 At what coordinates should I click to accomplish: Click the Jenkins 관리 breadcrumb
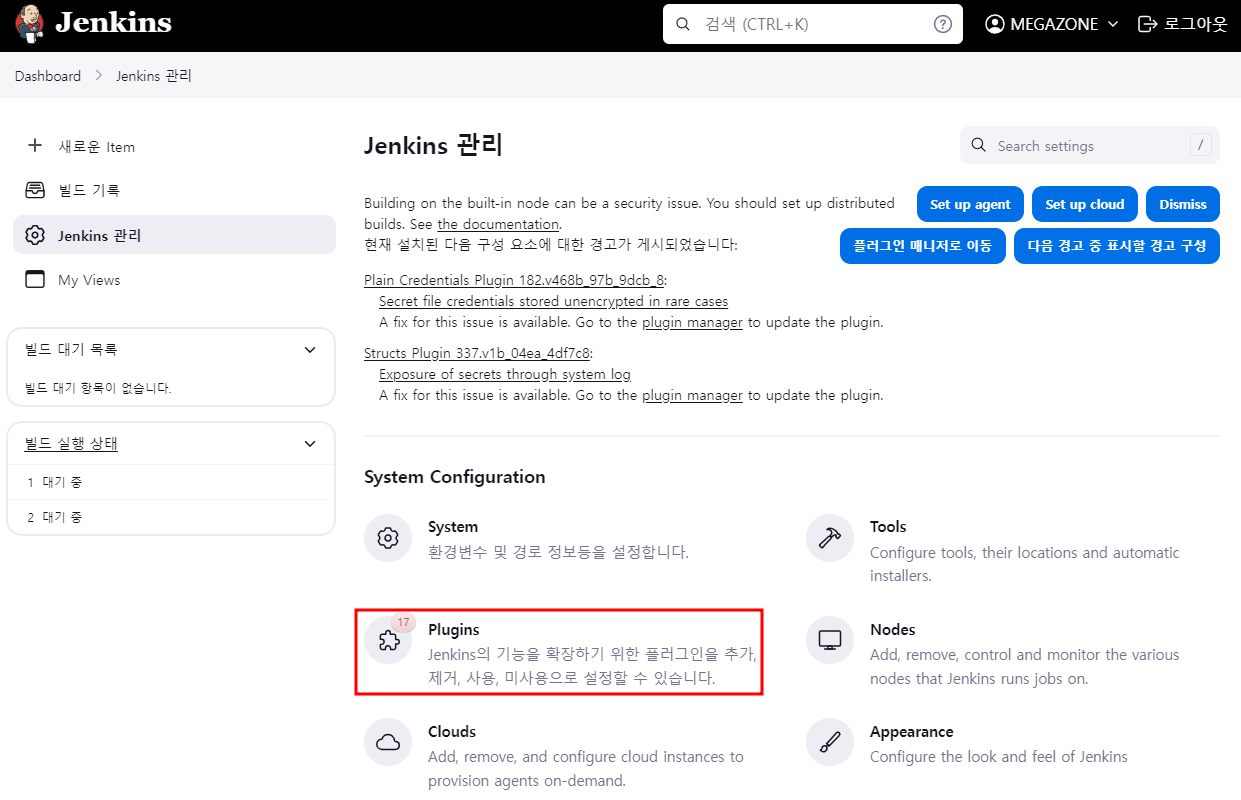pyautogui.click(x=154, y=76)
